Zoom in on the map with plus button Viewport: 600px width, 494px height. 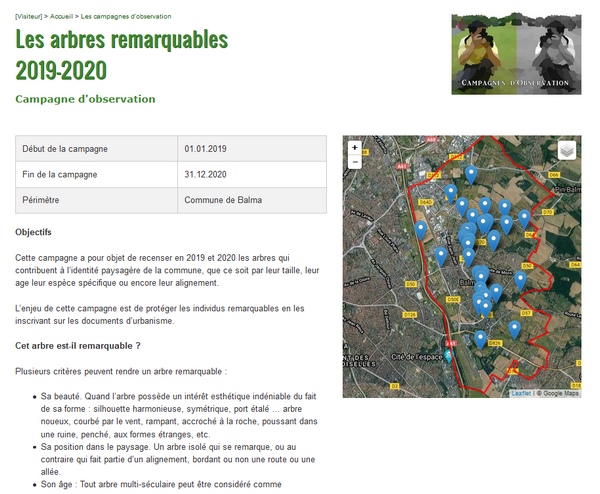point(355,147)
